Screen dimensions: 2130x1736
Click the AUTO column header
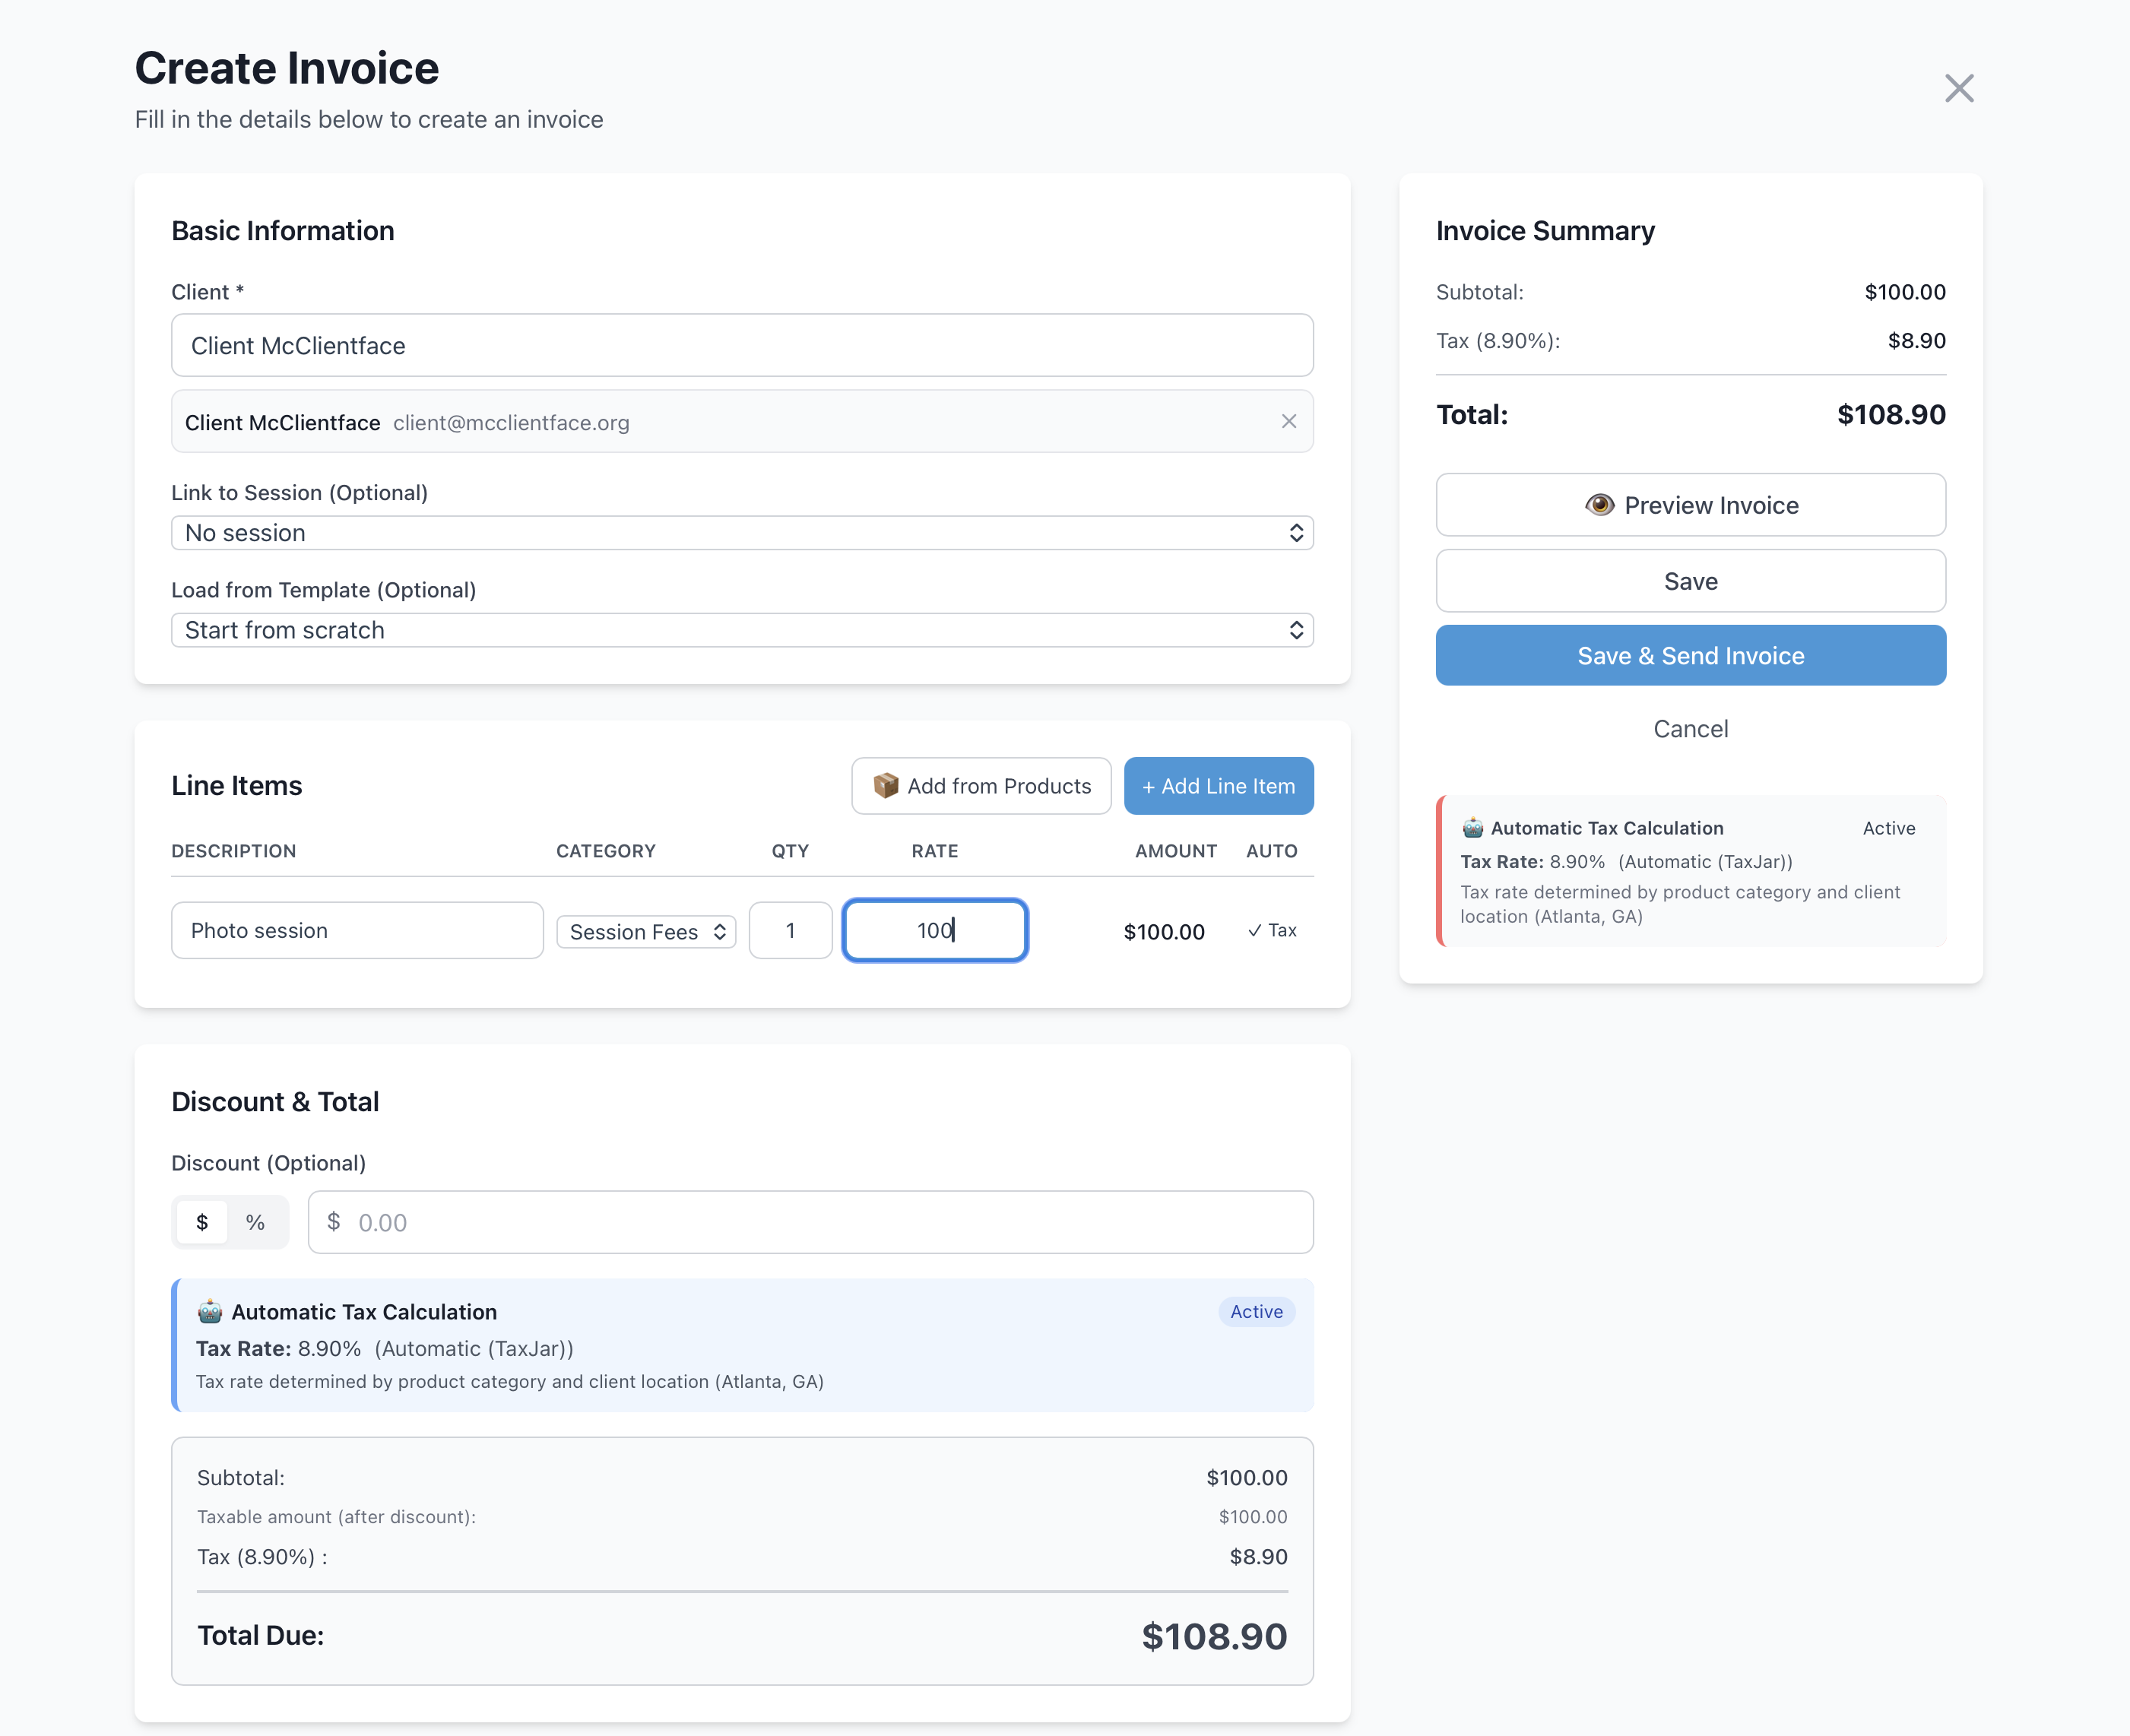pos(1271,851)
